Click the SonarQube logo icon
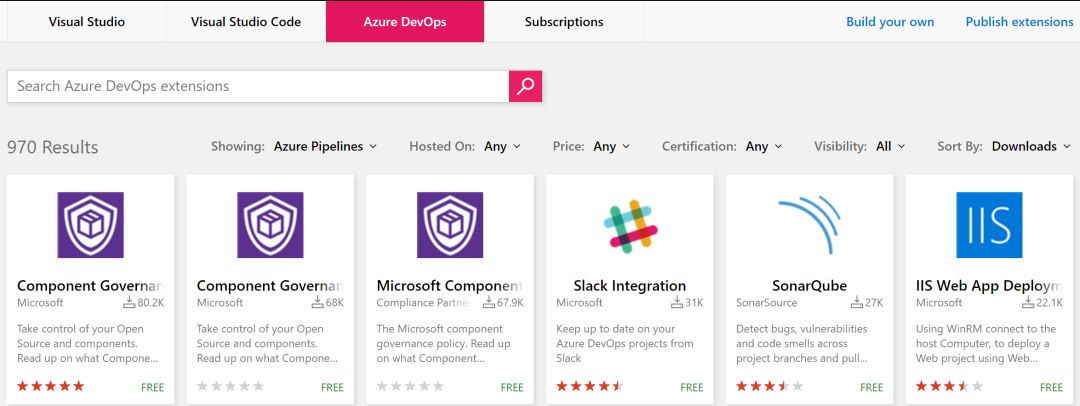 (x=810, y=225)
